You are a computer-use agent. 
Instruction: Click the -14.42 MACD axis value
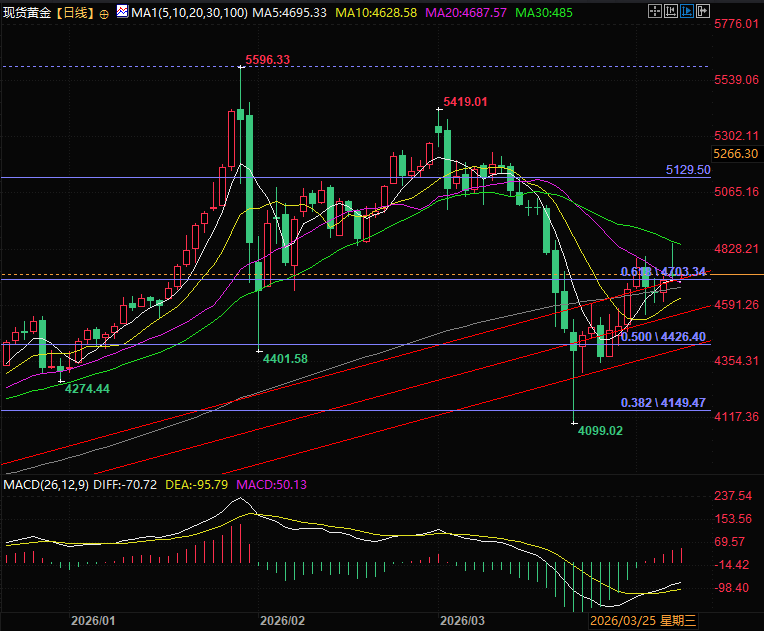731,565
